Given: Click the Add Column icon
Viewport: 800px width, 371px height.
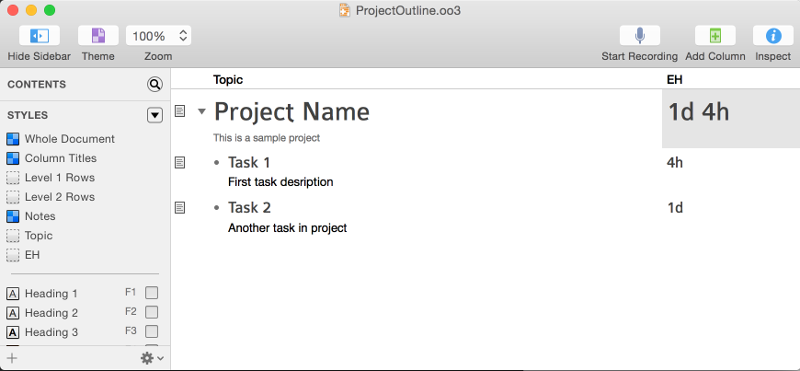Looking at the screenshot, I should point(715,36).
